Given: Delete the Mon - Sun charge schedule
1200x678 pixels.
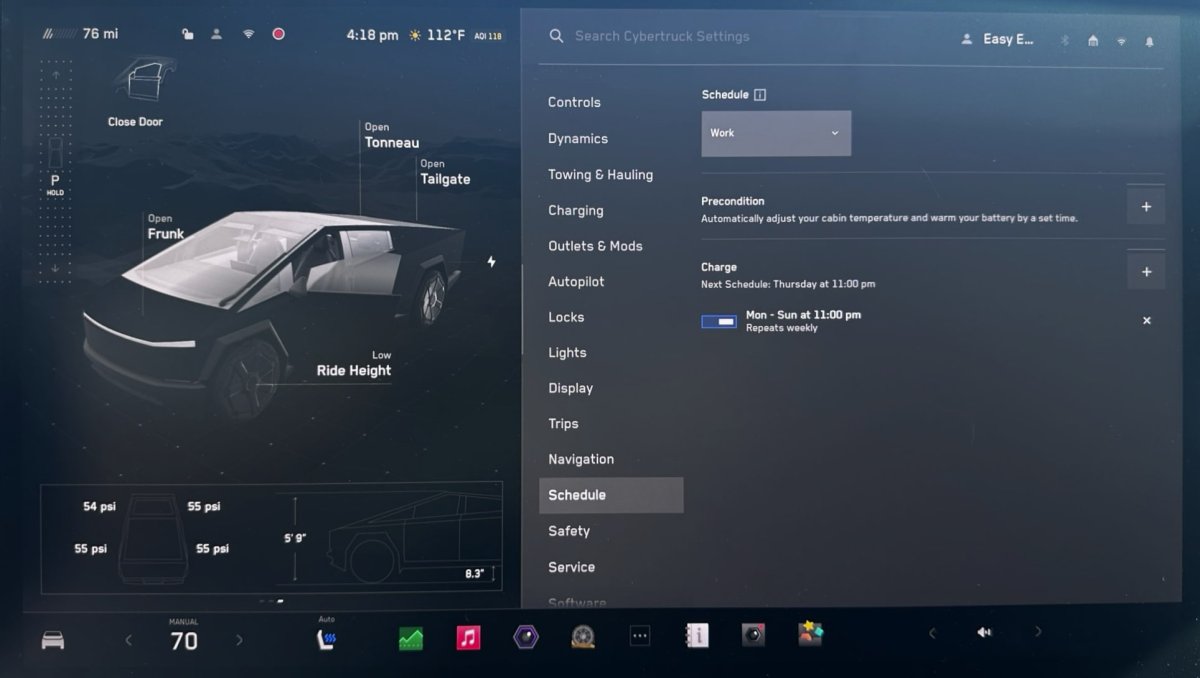Looking at the screenshot, I should tap(1147, 321).
